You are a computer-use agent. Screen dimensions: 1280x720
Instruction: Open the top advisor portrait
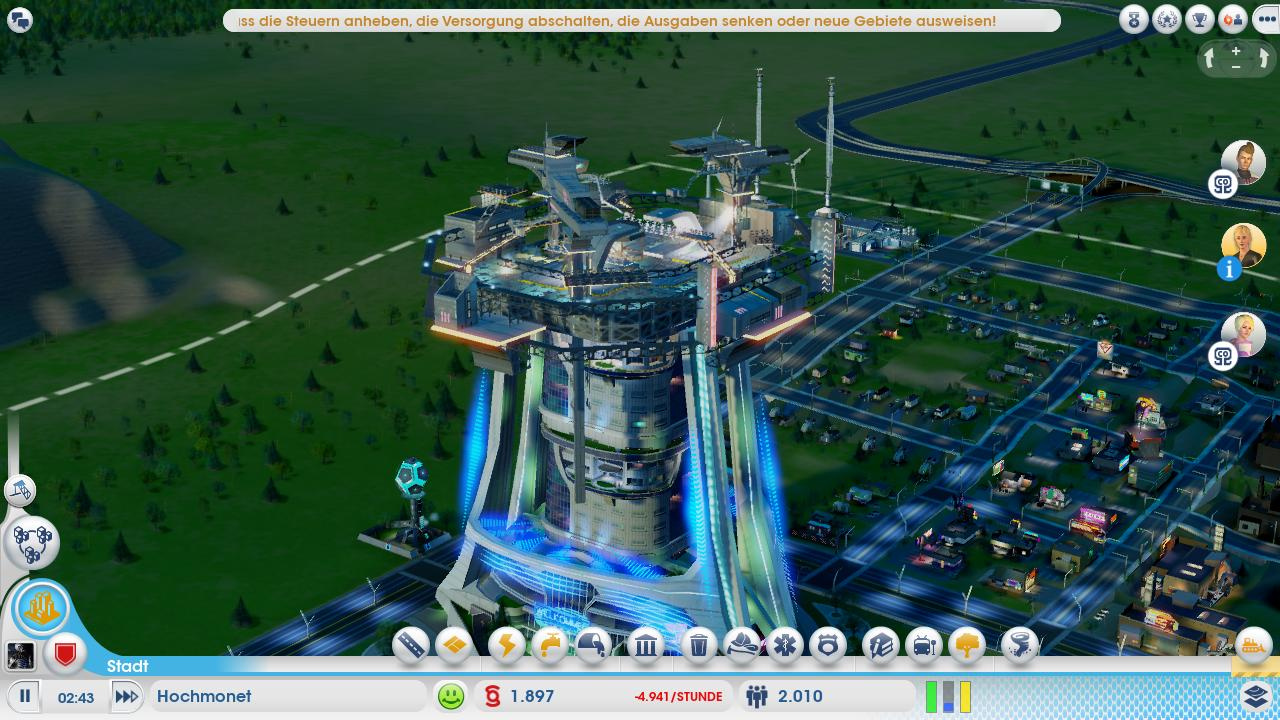pyautogui.click(x=1243, y=162)
